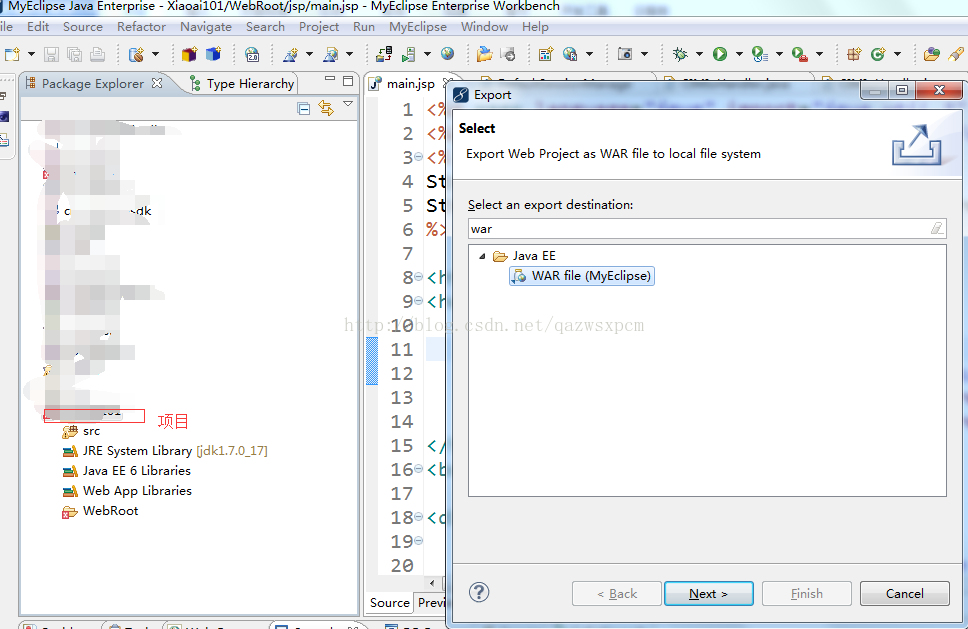Click the Back button
The image size is (968, 629).
click(x=617, y=593)
